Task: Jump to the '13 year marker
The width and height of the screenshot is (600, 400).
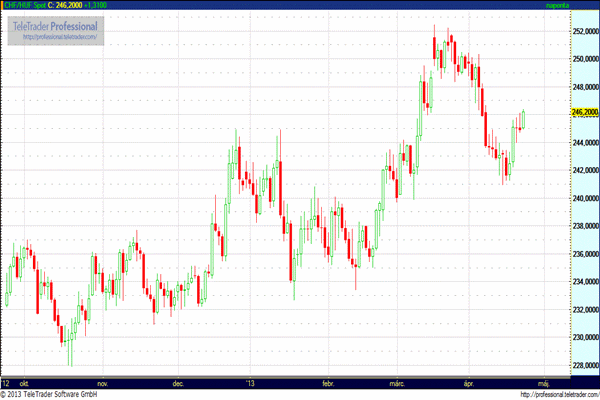Action: [x=250, y=382]
